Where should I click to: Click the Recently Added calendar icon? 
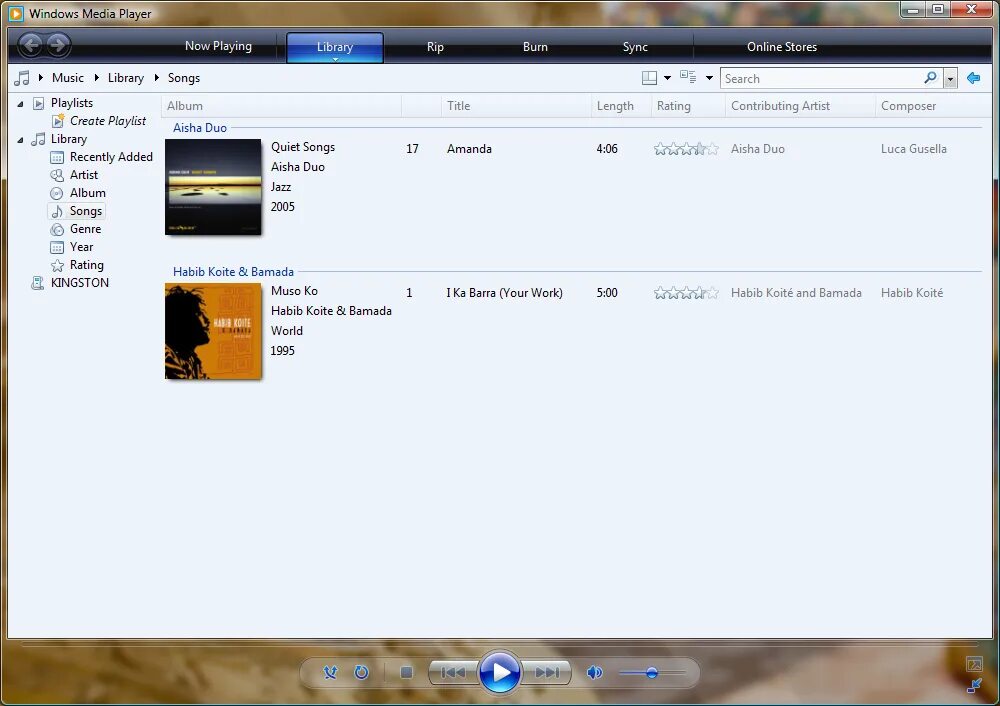tap(57, 157)
